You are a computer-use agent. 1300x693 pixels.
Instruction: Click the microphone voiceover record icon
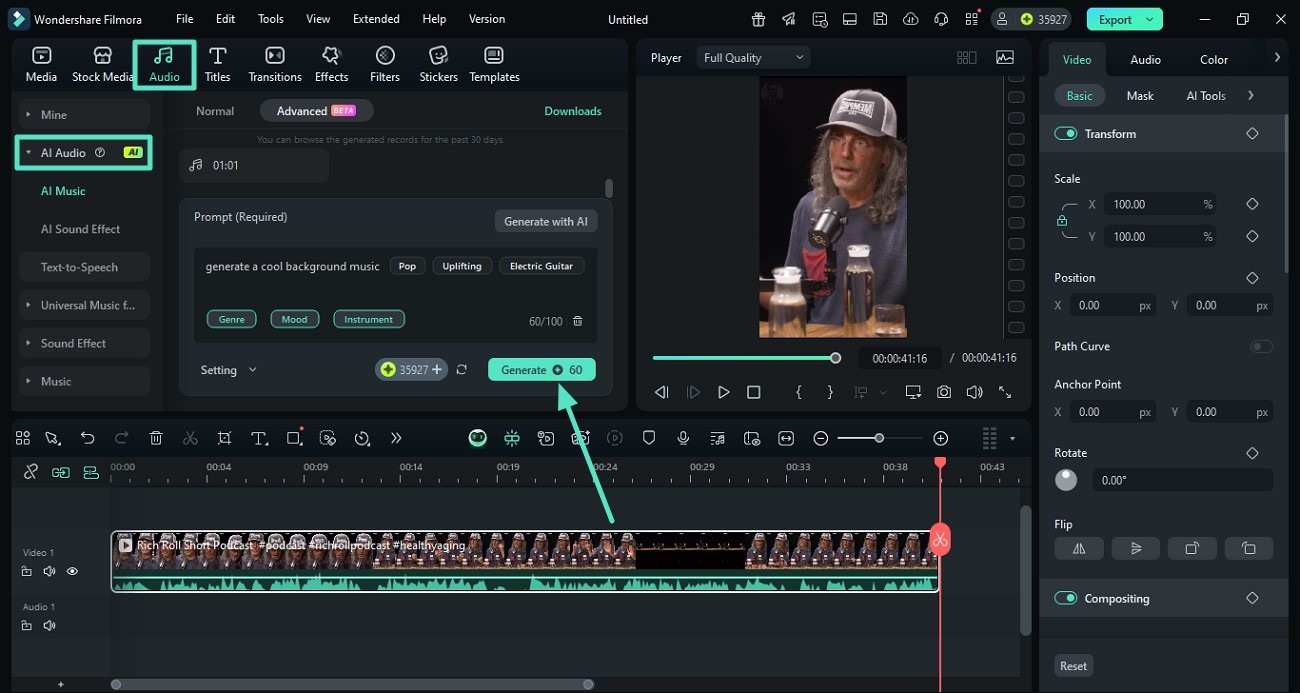tap(683, 438)
